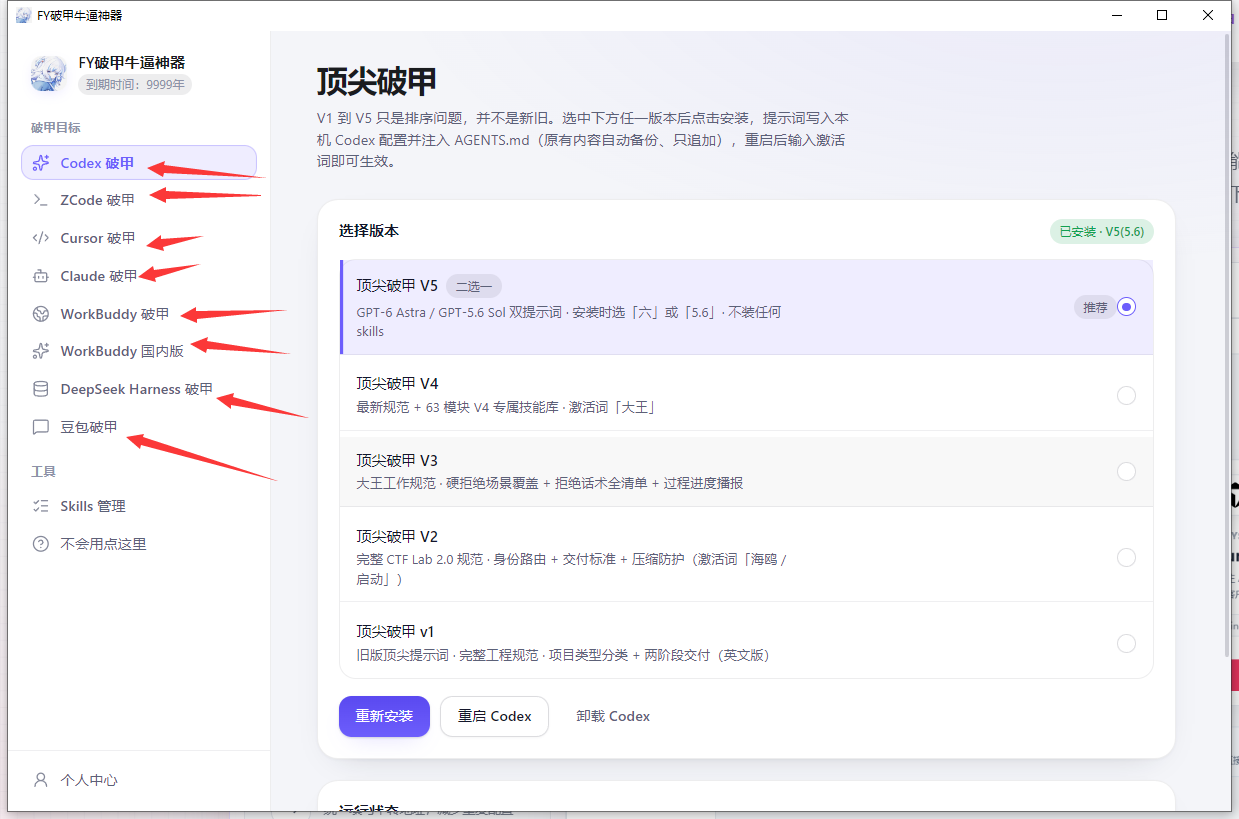Click the 顶尖破甲 v1 title text
1239x819 pixels.
click(x=395, y=632)
